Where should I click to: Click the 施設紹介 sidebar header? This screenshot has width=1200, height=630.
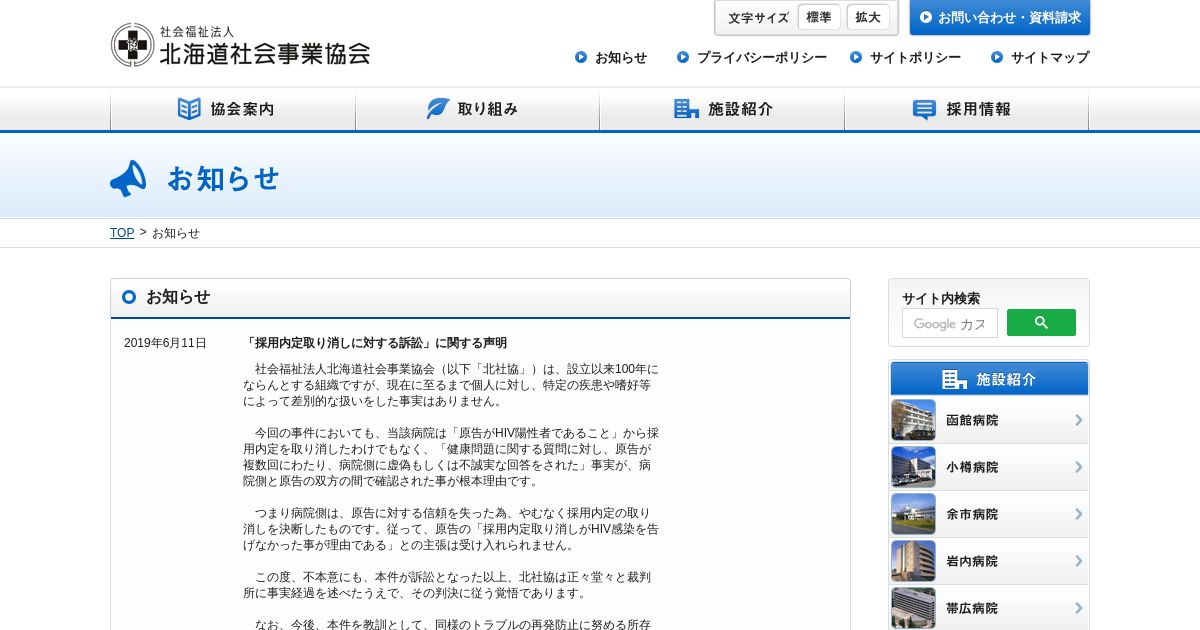(989, 379)
